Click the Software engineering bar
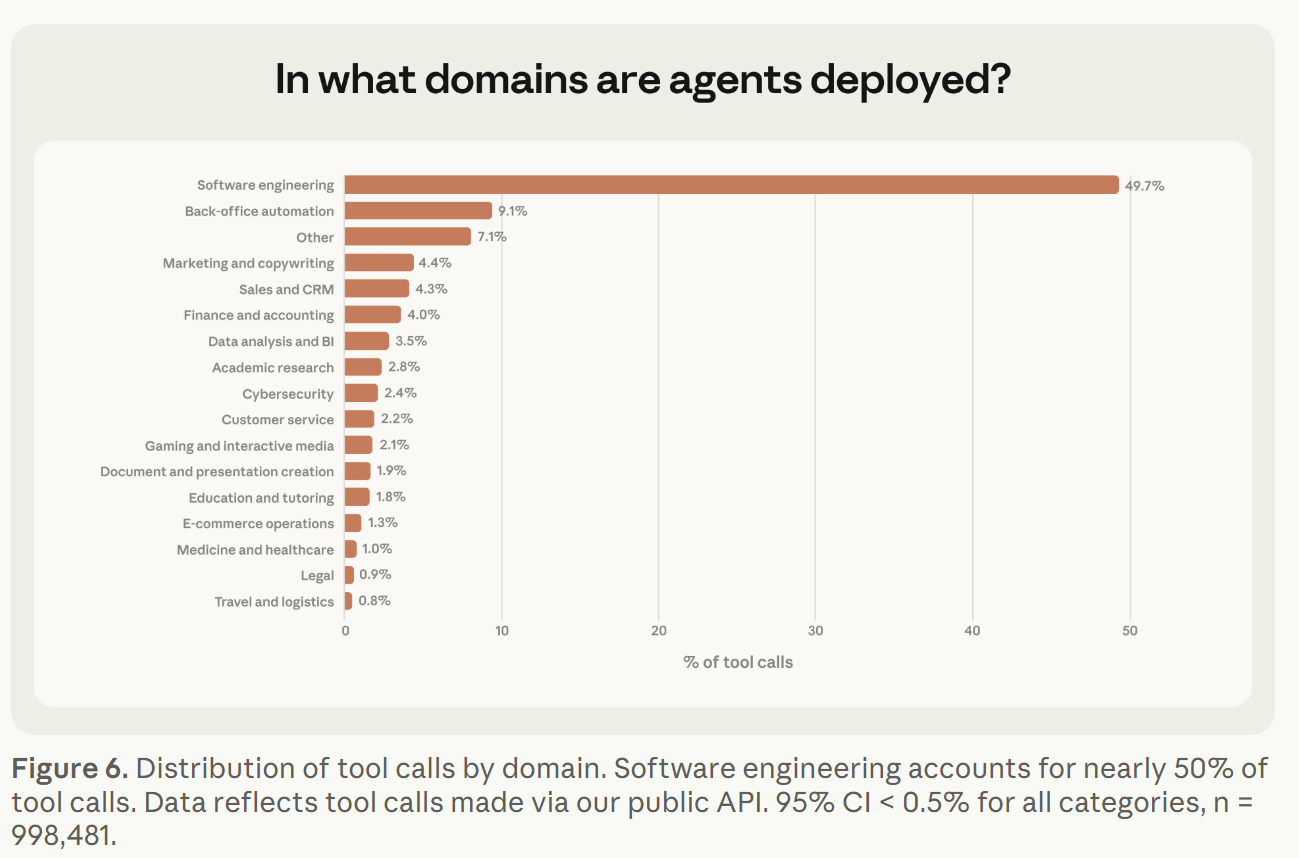Image resolution: width=1299 pixels, height=858 pixels. click(731, 185)
